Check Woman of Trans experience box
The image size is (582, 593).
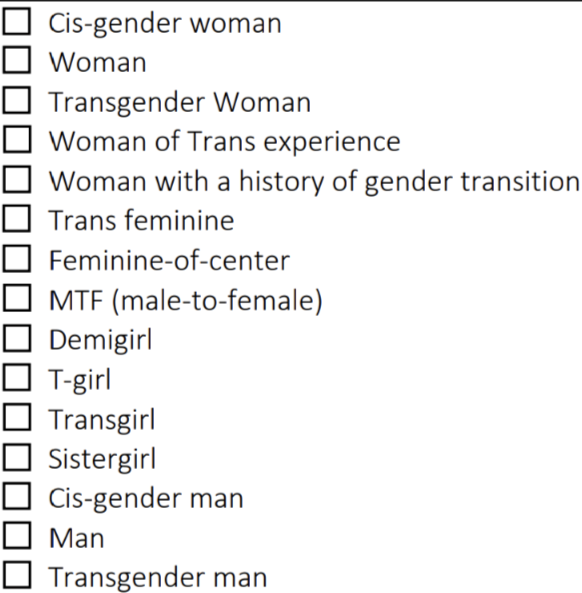click(x=17, y=140)
